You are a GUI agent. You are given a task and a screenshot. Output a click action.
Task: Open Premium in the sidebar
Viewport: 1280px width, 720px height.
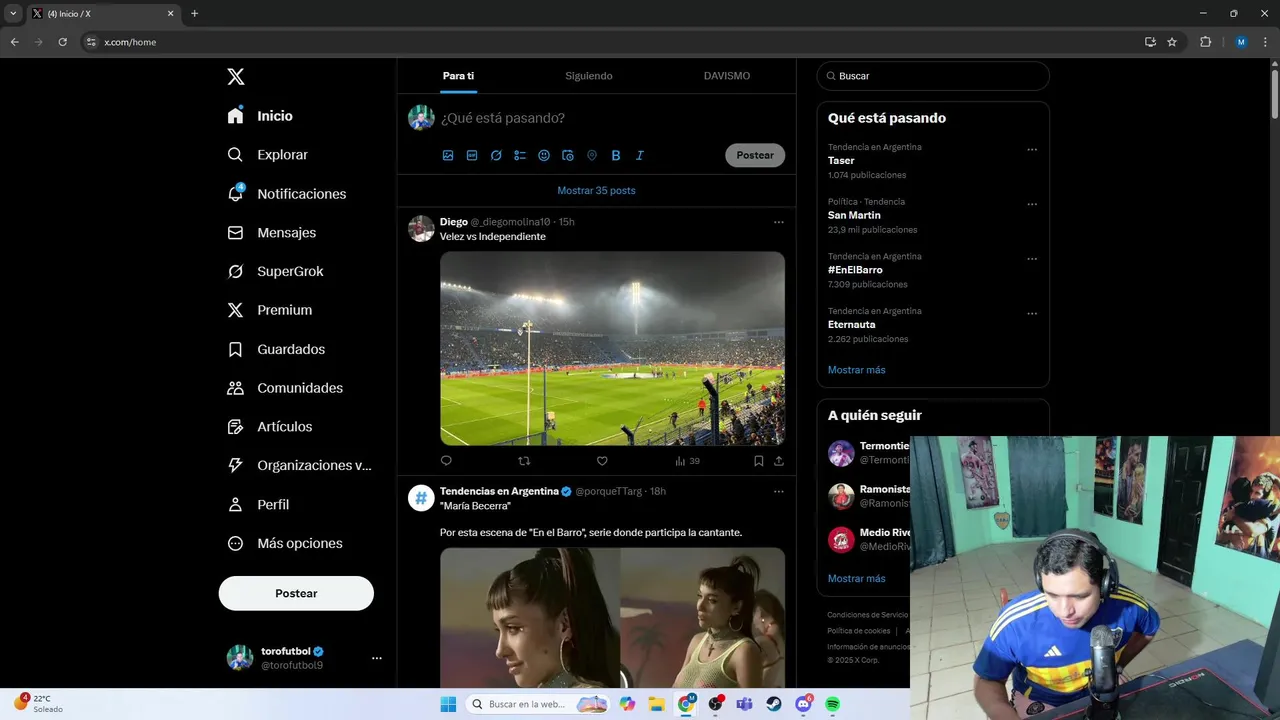[x=269, y=310]
